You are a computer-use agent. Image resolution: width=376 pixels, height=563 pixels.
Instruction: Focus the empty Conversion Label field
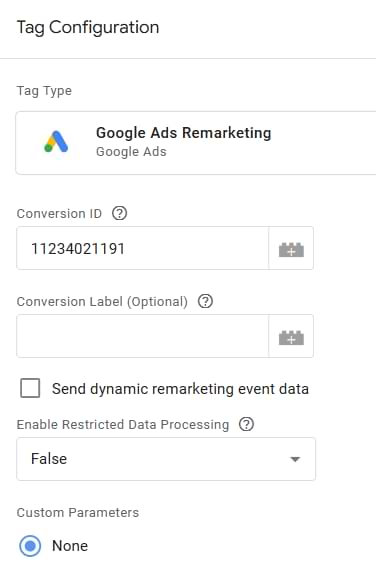[x=143, y=336]
